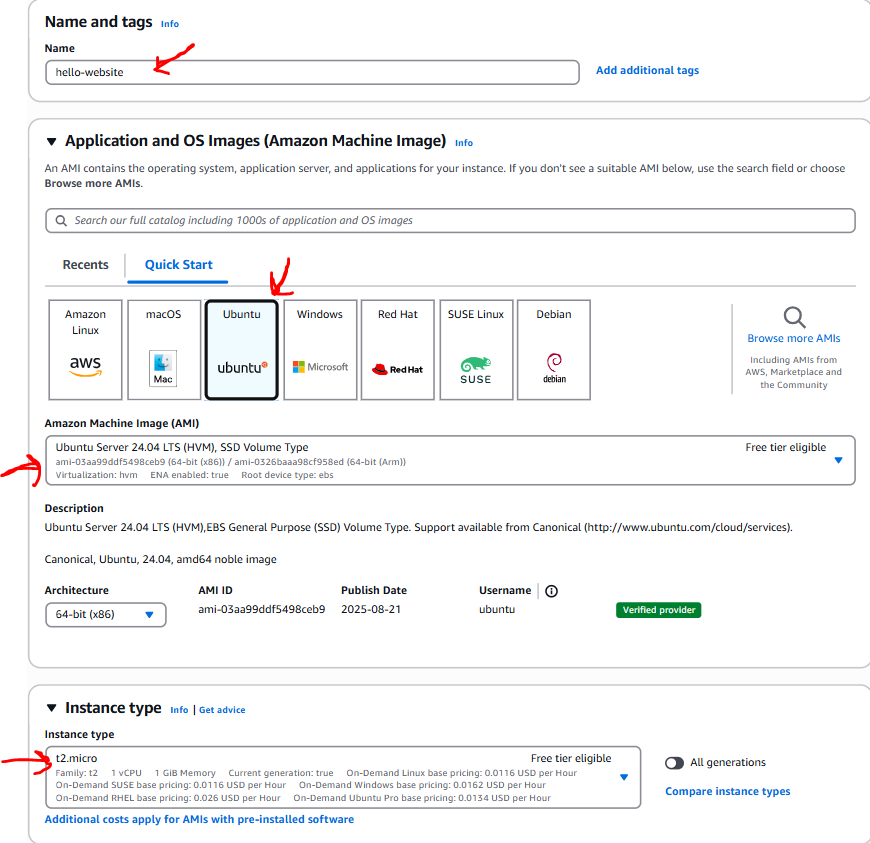Switch to the Quick Start tab

(x=179, y=265)
